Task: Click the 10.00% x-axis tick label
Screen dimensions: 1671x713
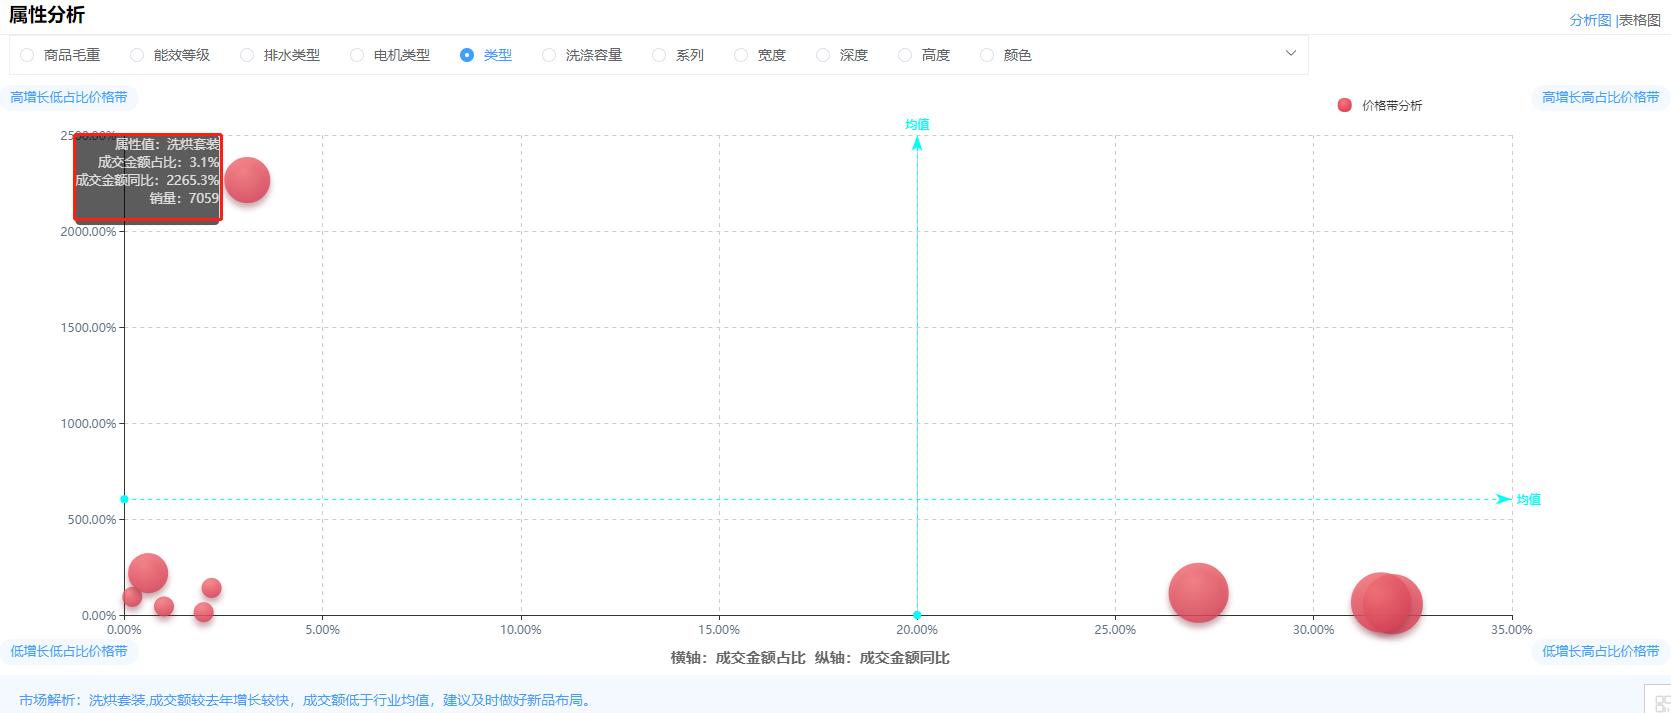Action: pos(521,630)
